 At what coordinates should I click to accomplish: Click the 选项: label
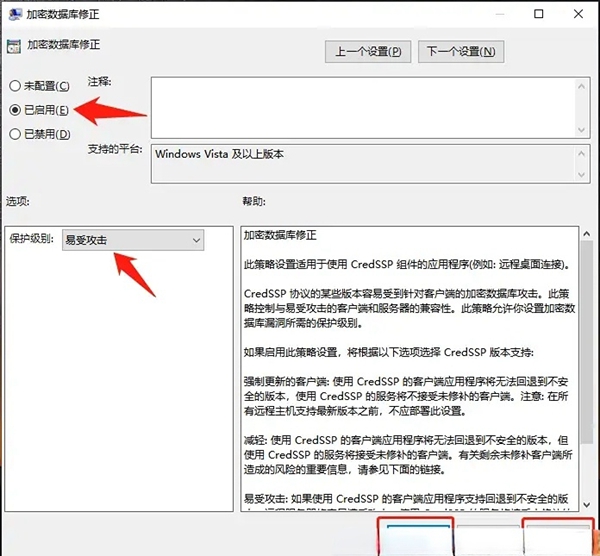[18, 201]
